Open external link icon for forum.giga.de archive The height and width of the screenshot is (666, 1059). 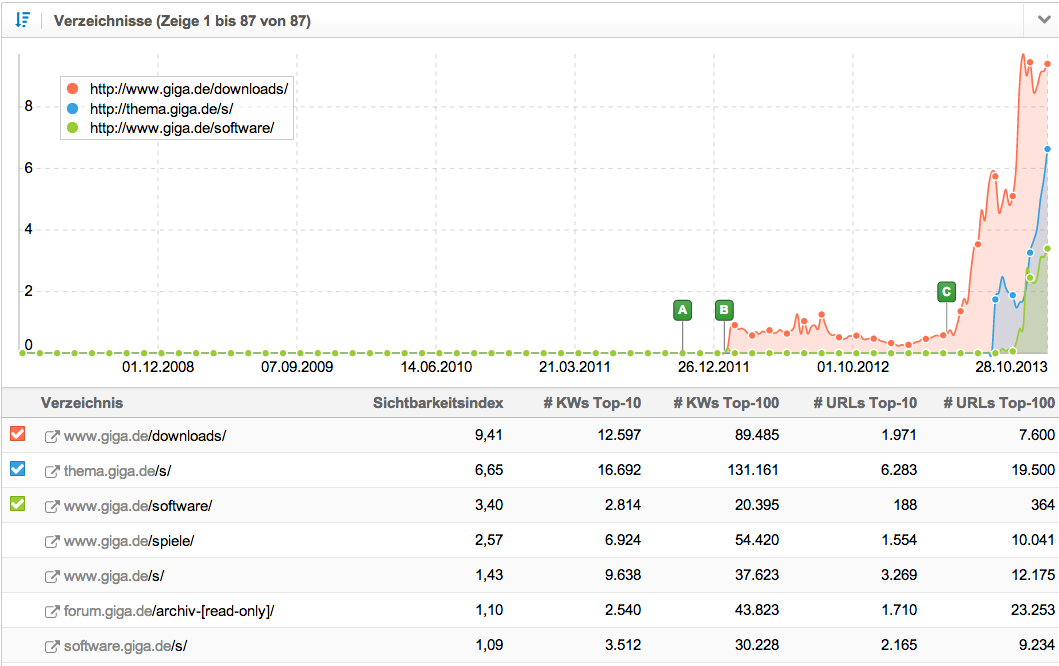(x=51, y=611)
